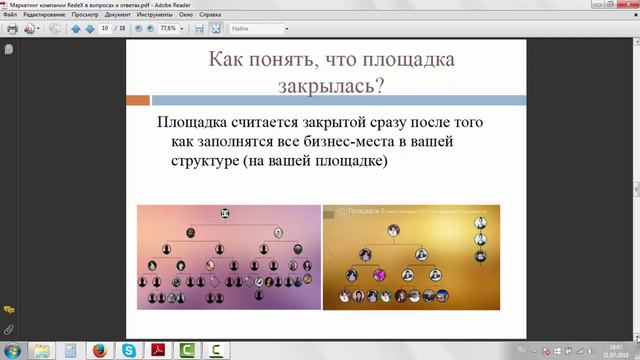Click the pink structure diagram image
The height and width of the screenshot is (360, 640).
pos(229,257)
